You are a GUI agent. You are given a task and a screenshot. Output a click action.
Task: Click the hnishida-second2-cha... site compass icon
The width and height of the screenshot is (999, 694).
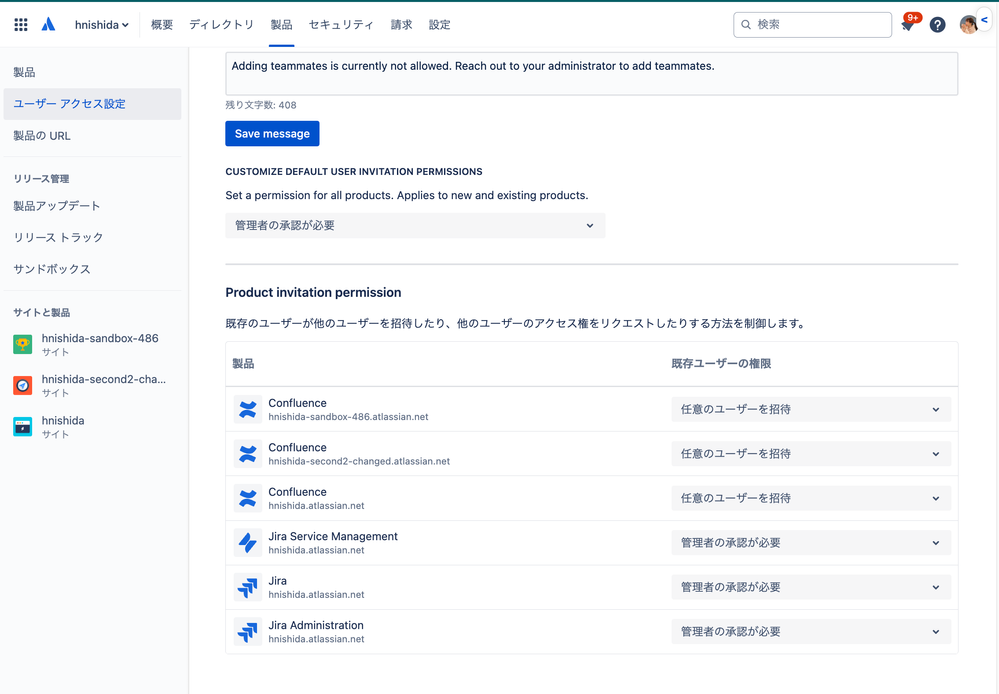point(23,386)
